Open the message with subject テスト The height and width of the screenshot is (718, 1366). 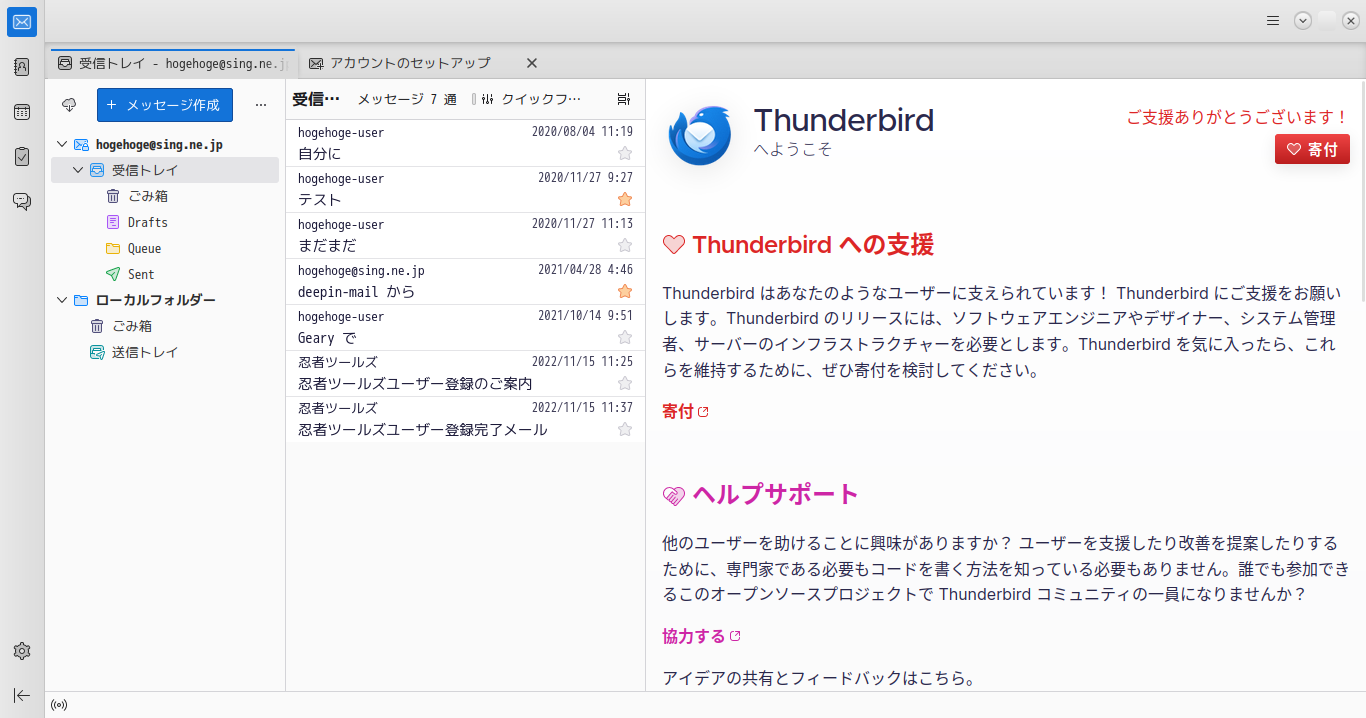pos(465,189)
